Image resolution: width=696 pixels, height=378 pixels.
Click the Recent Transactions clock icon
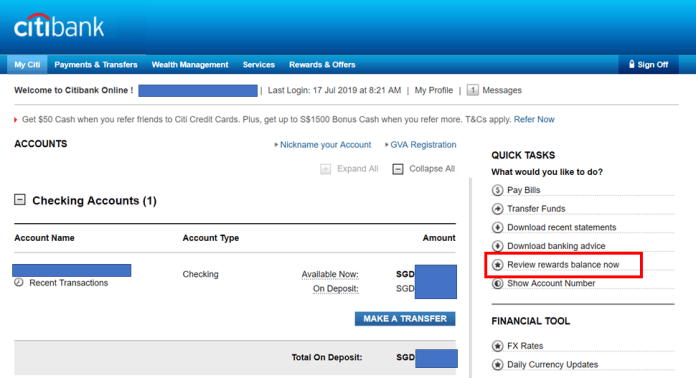pos(19,282)
